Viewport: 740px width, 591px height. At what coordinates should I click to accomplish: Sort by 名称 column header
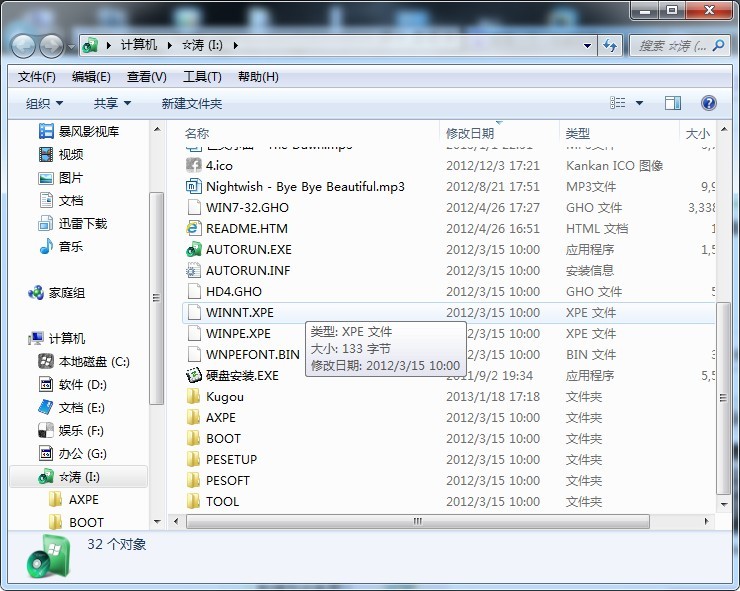coord(197,134)
